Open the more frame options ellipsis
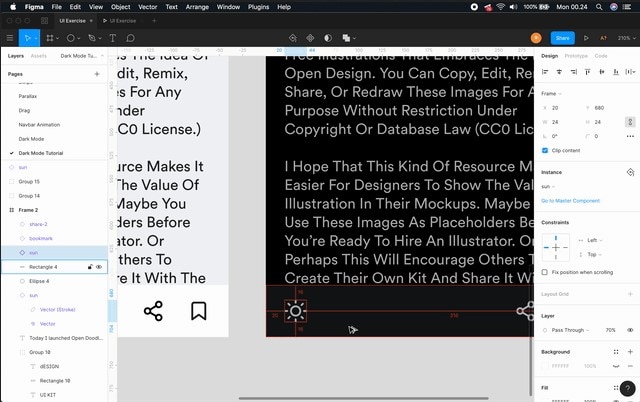 (630, 136)
